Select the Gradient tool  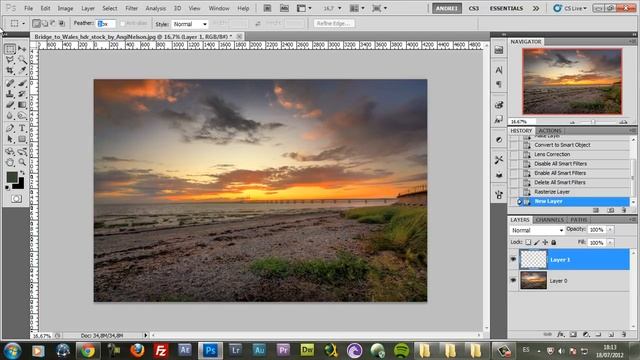pos(22,105)
